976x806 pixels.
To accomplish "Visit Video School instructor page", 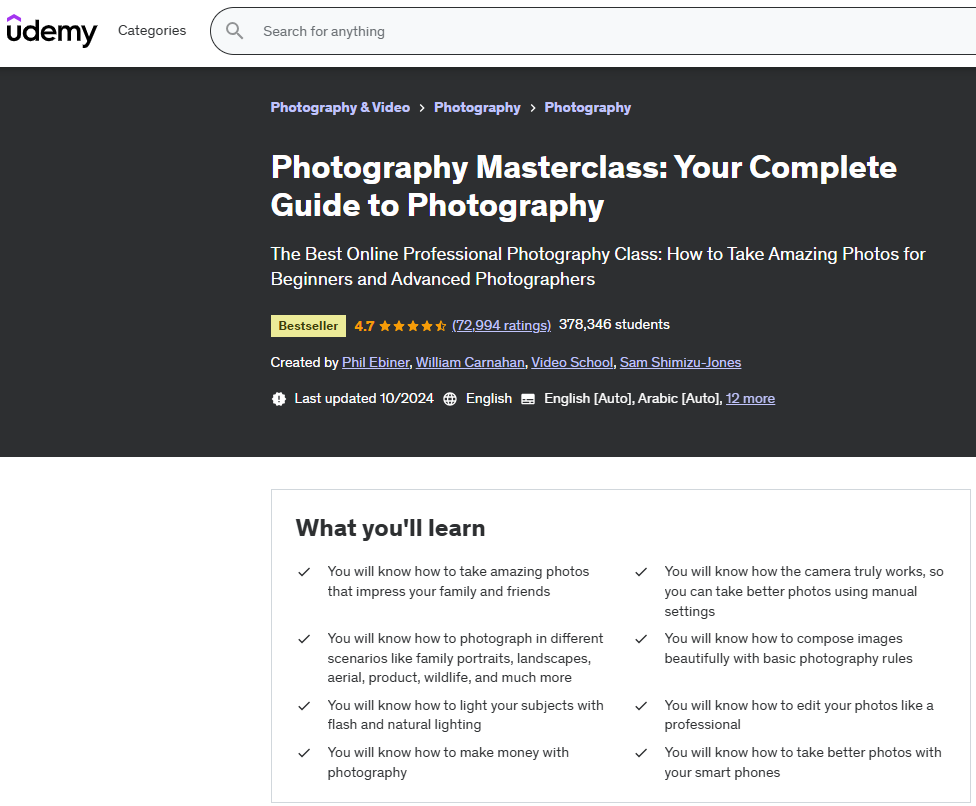I will point(571,363).
